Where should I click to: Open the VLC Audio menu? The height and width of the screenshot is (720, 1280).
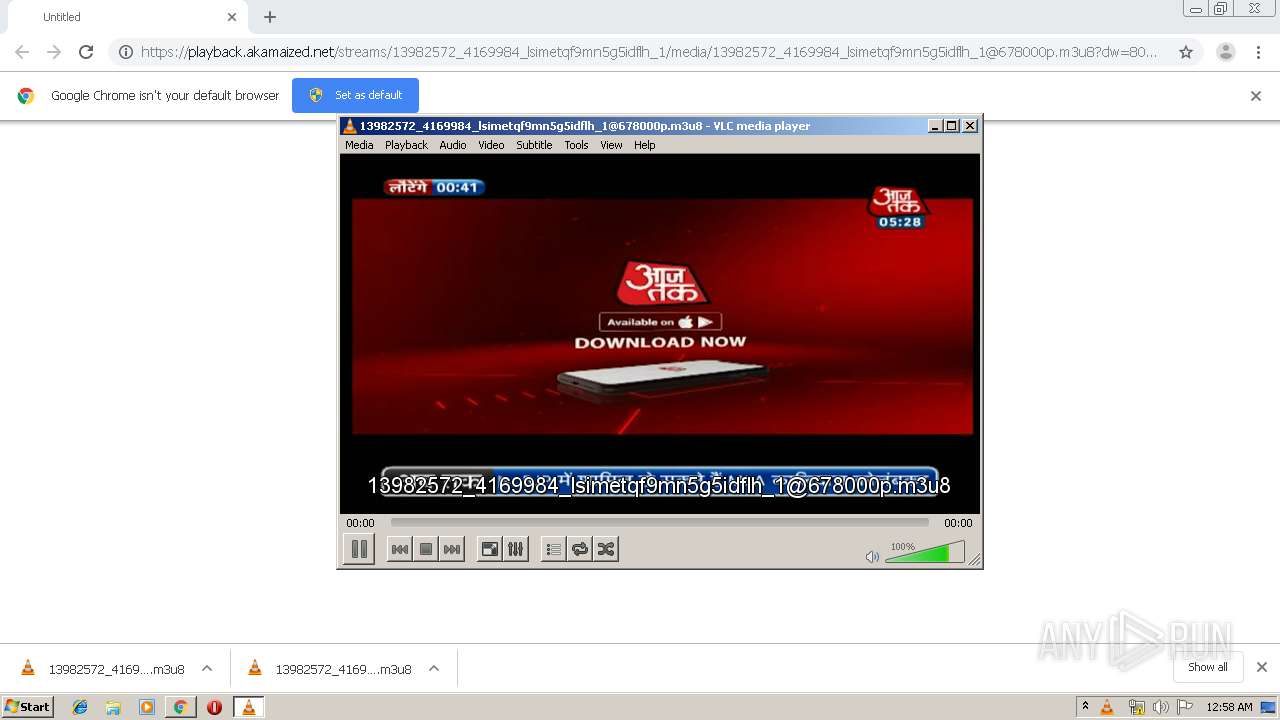tap(453, 145)
